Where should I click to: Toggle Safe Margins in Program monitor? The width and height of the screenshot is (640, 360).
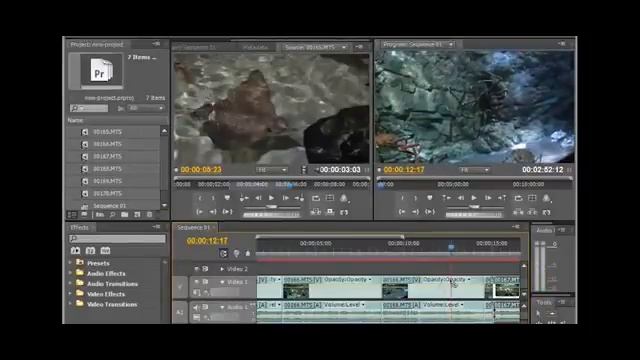532,198
